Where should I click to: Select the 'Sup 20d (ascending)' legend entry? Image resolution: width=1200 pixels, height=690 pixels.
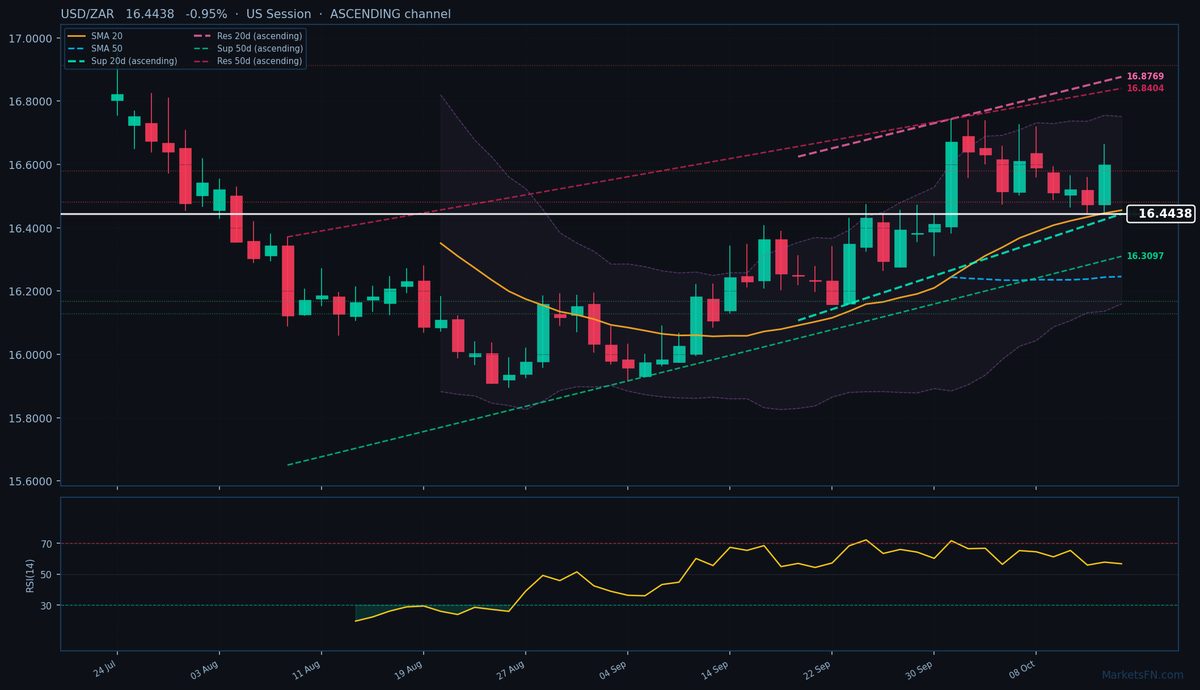[x=122, y=61]
